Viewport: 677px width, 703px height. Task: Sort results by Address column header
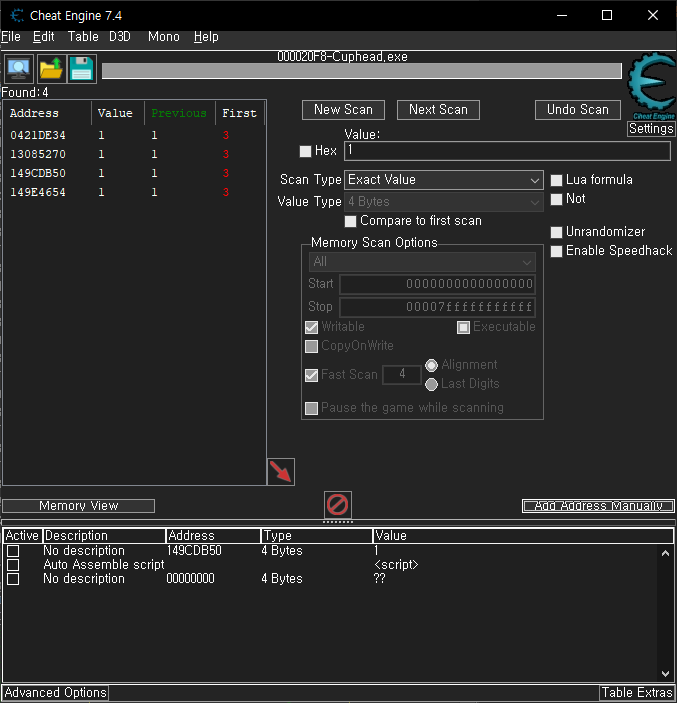click(x=48, y=113)
